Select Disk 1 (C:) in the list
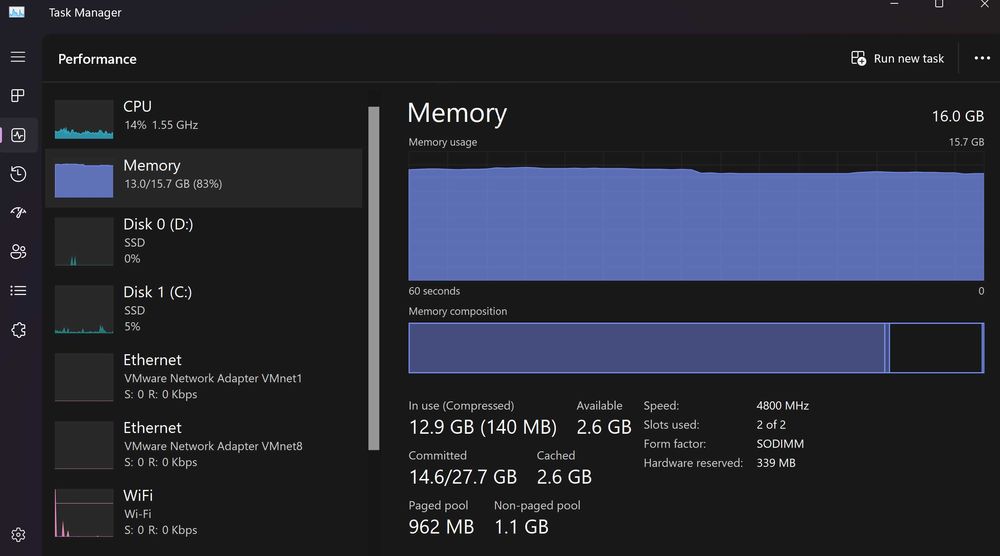The width and height of the screenshot is (1000, 556). pos(204,309)
